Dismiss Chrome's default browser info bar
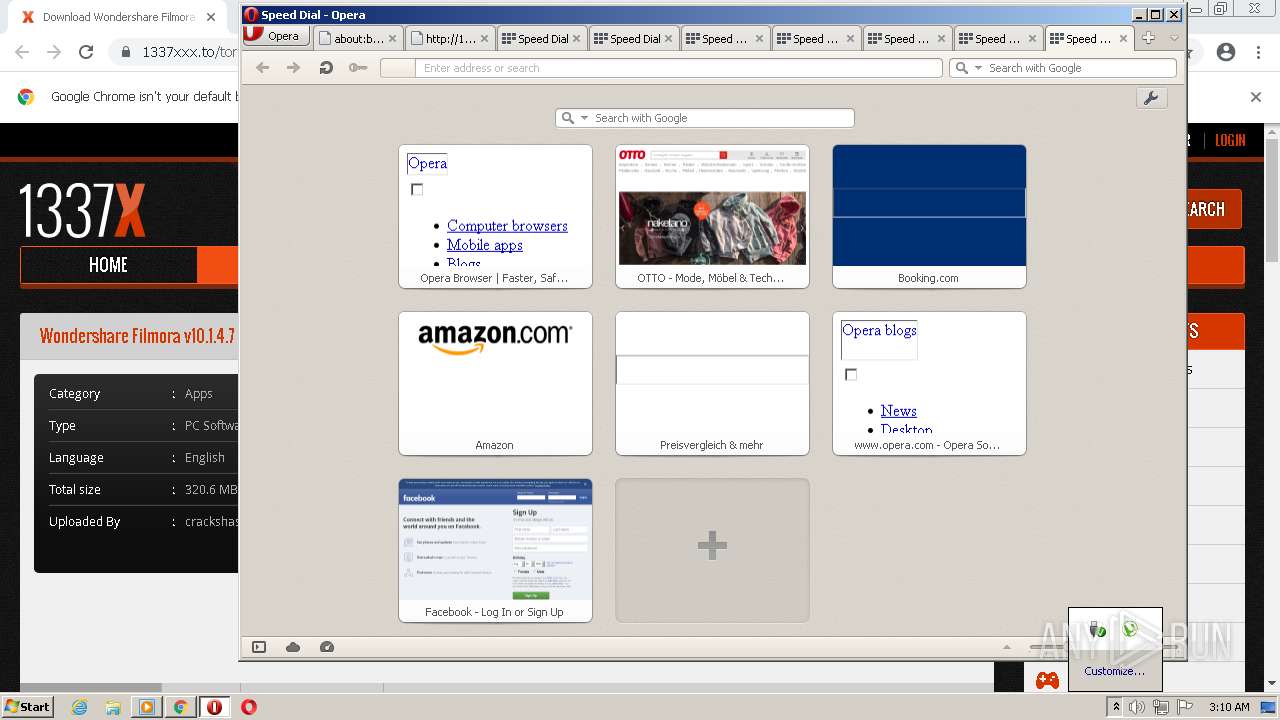 click(x=1256, y=97)
